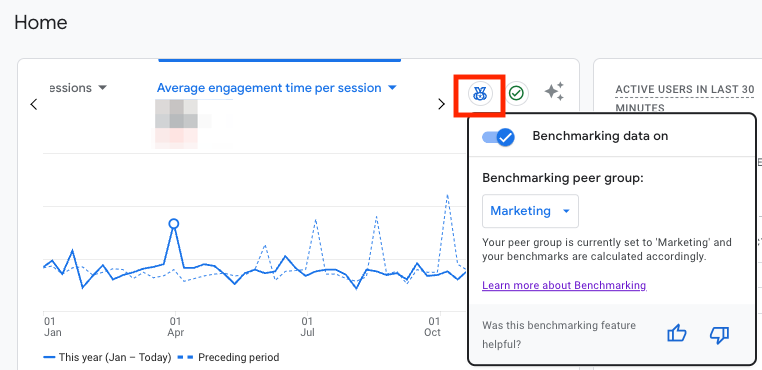Screen dimensions: 762x370
Task: Click the dashed peak near October
Action: point(447,195)
